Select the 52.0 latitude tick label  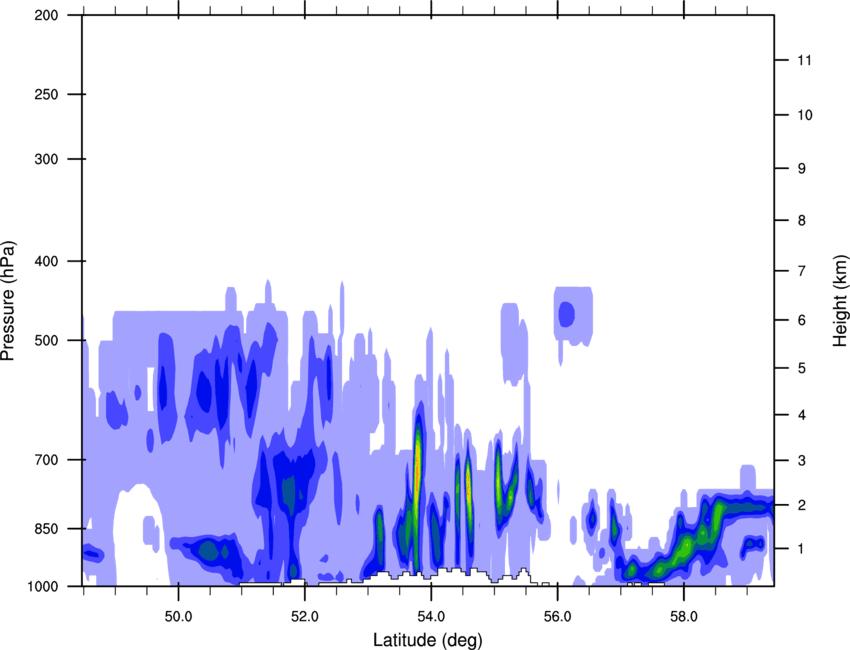(304, 612)
